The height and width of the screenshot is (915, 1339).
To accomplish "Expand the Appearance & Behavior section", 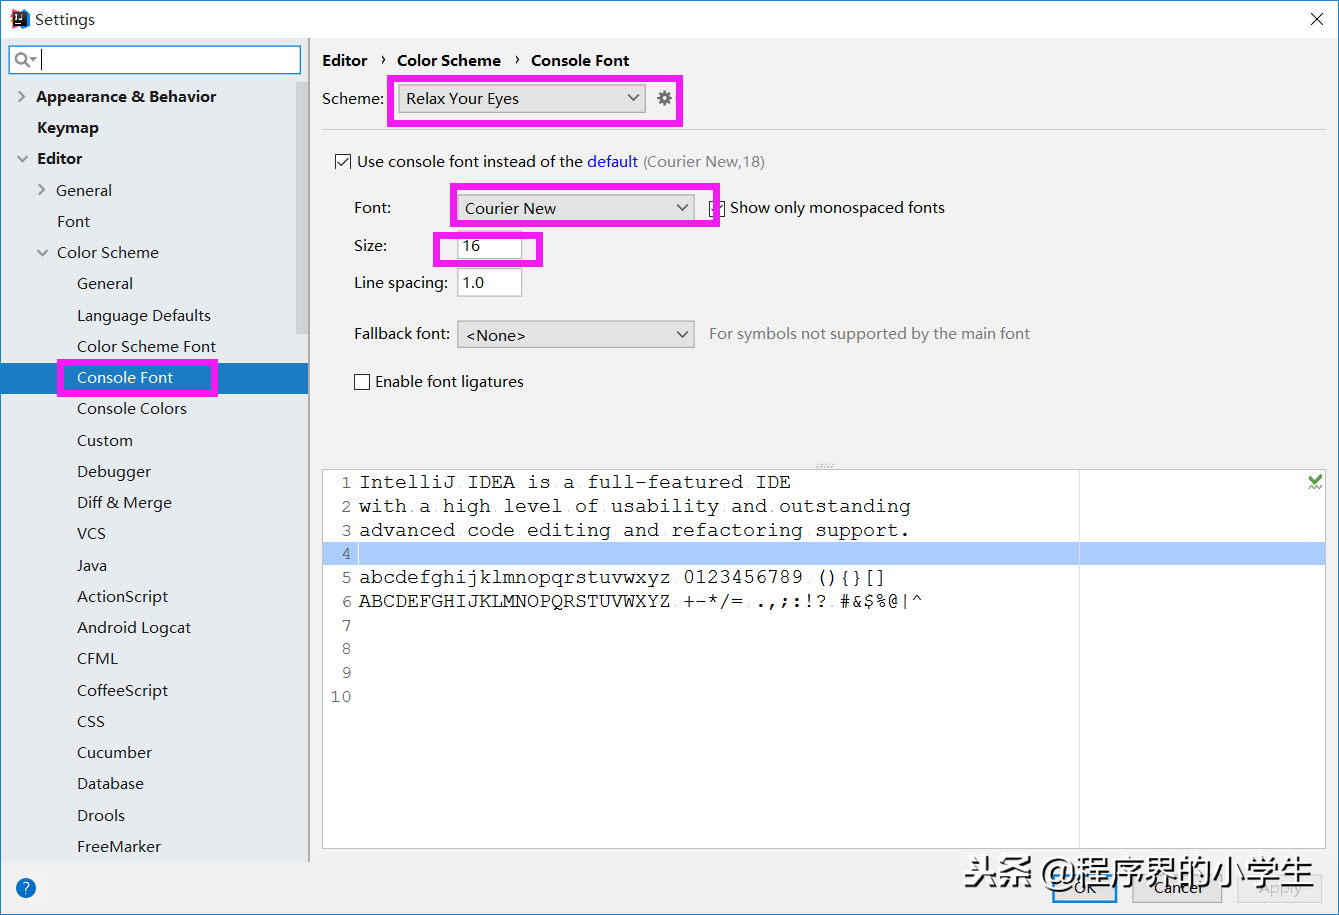I will coord(22,97).
